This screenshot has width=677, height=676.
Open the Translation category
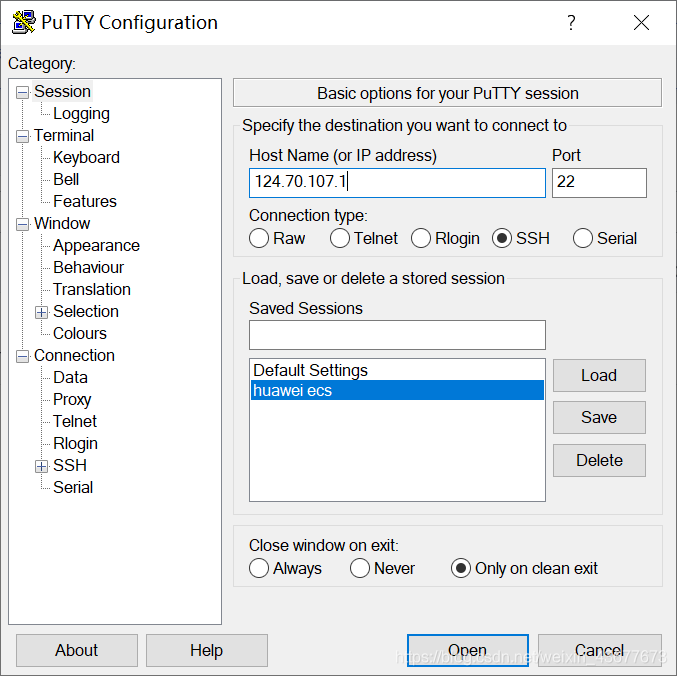click(92, 290)
